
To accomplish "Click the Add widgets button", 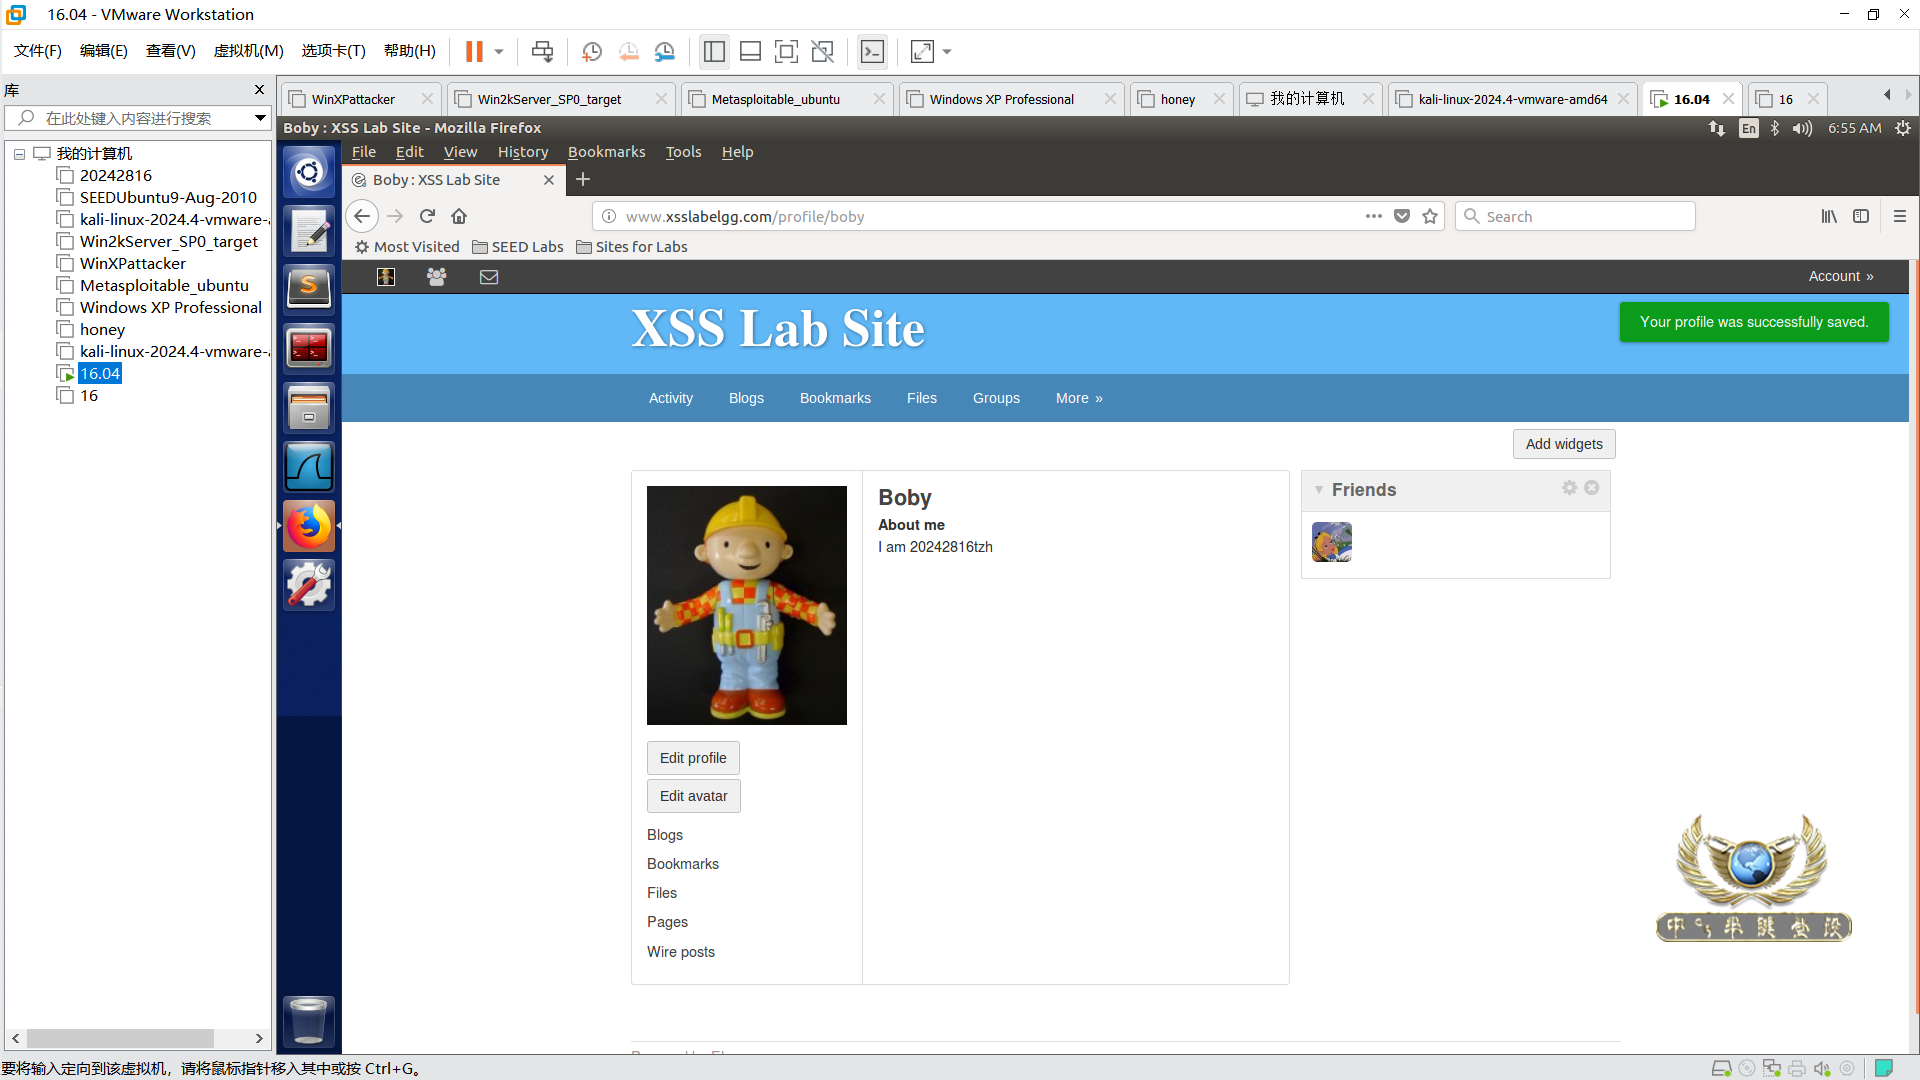I will click(1563, 444).
